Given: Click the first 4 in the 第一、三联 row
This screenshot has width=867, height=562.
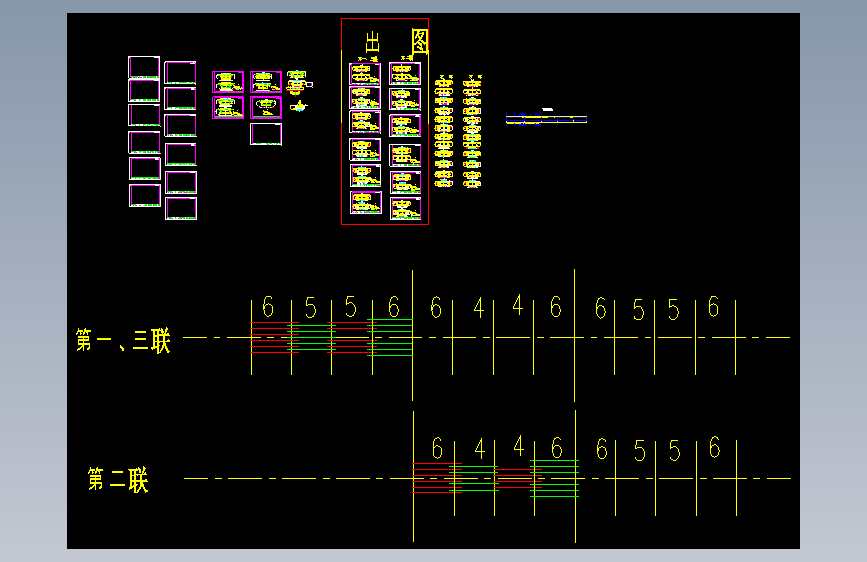Looking at the screenshot, I should [478, 308].
